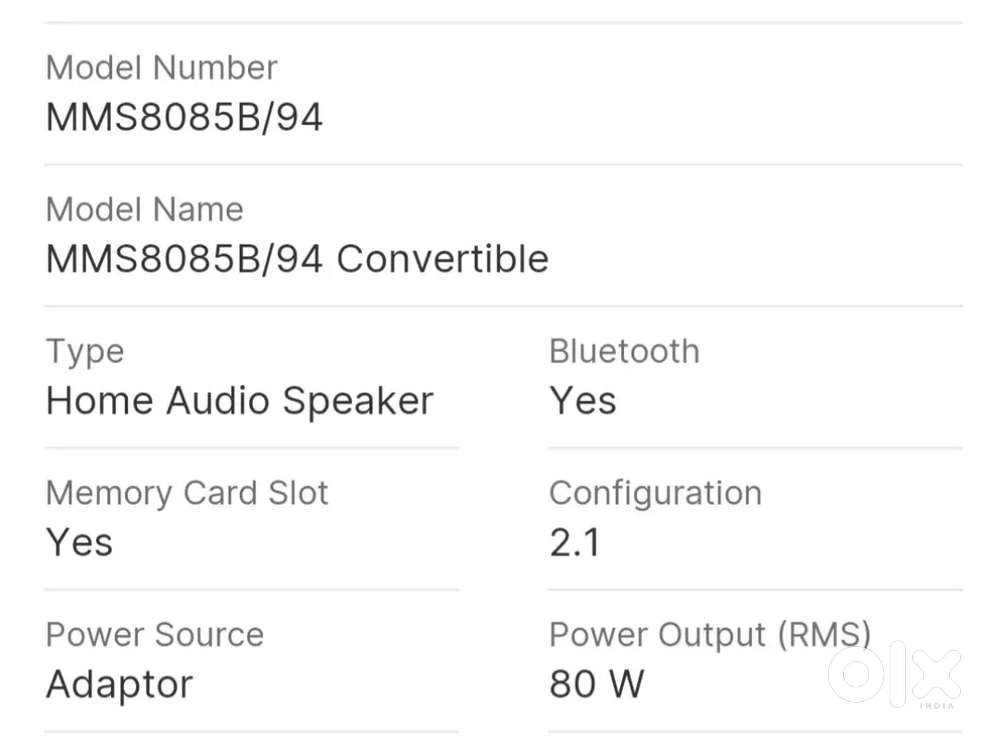
Task: Click the Model Name label
Action: click(x=145, y=210)
